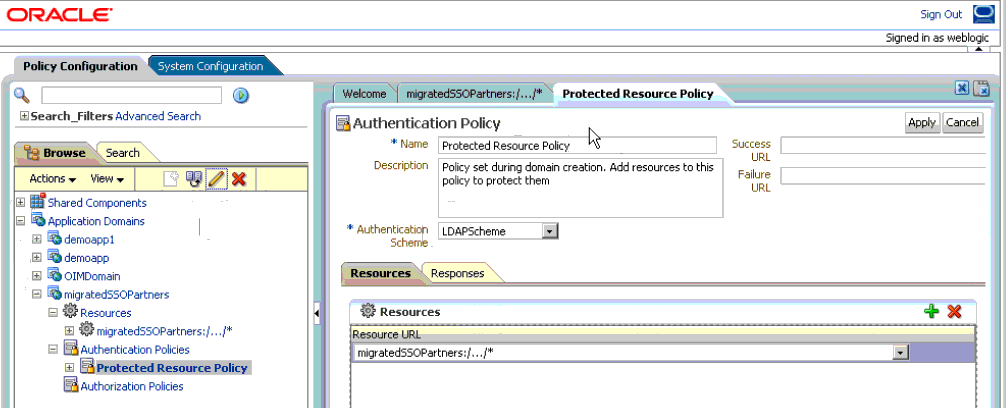Click the Oracle icon beside Sign Out

pyautogui.click(x=983, y=14)
